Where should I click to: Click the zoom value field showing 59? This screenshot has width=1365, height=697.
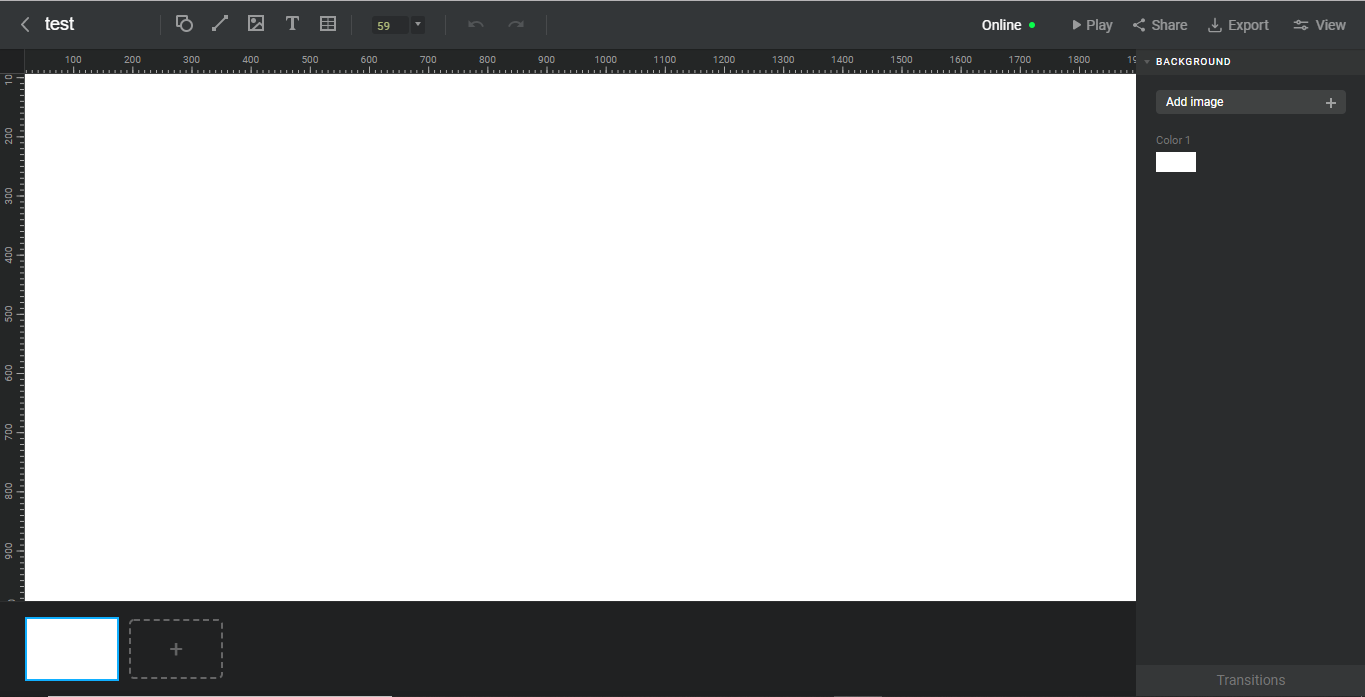click(390, 25)
